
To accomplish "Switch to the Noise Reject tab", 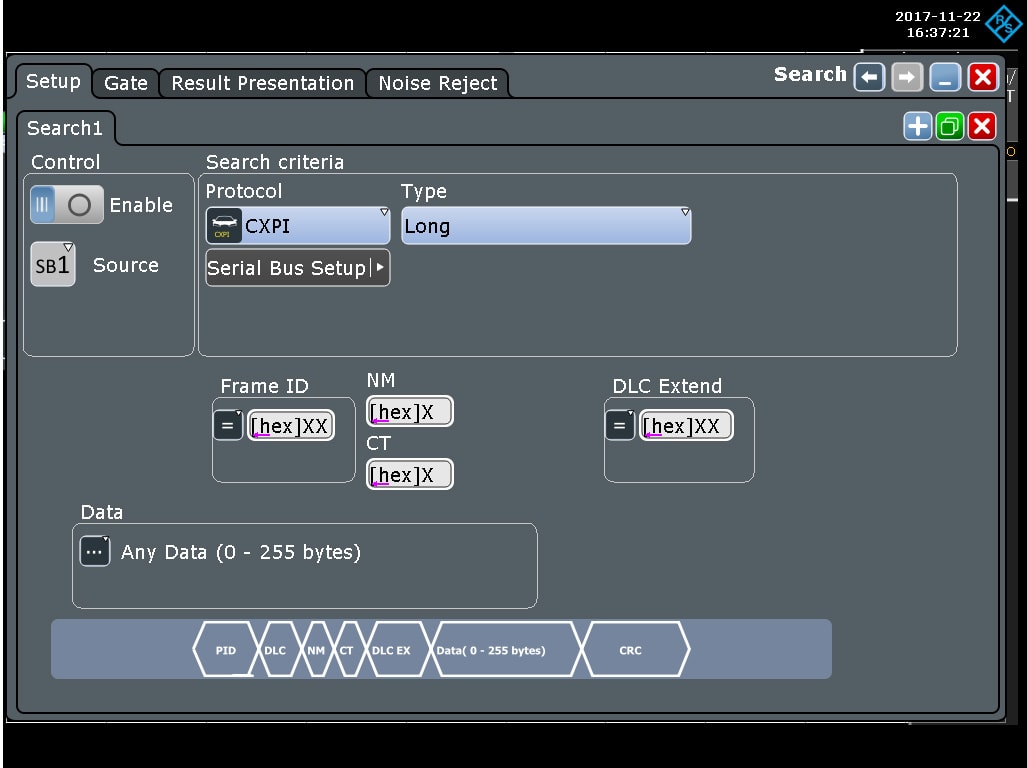I will (x=438, y=84).
